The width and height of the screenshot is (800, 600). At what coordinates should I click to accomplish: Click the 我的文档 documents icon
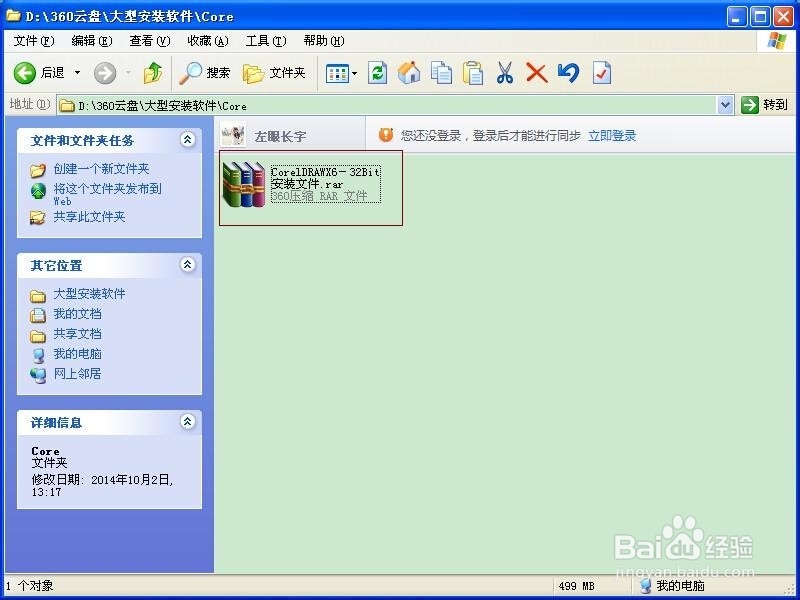[38, 315]
